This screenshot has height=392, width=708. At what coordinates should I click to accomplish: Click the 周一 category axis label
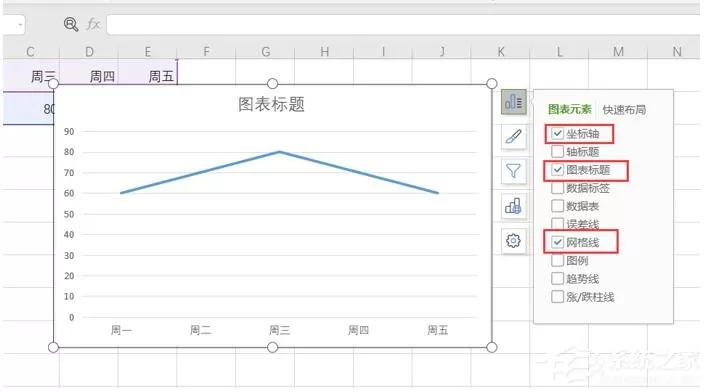point(121,330)
